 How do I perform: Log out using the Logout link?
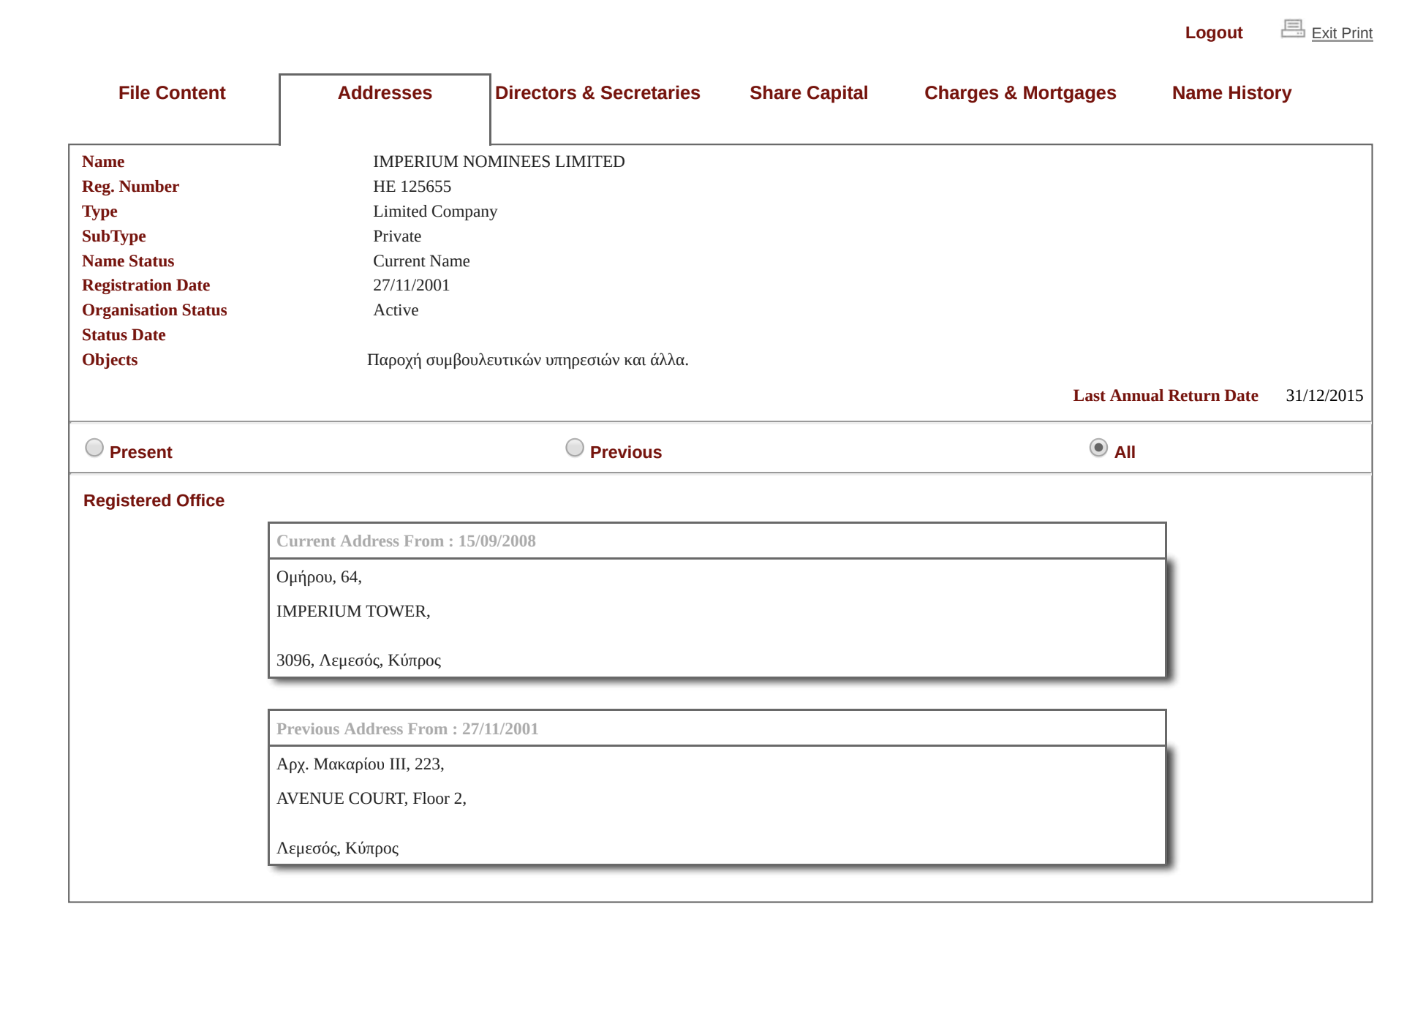(1213, 33)
